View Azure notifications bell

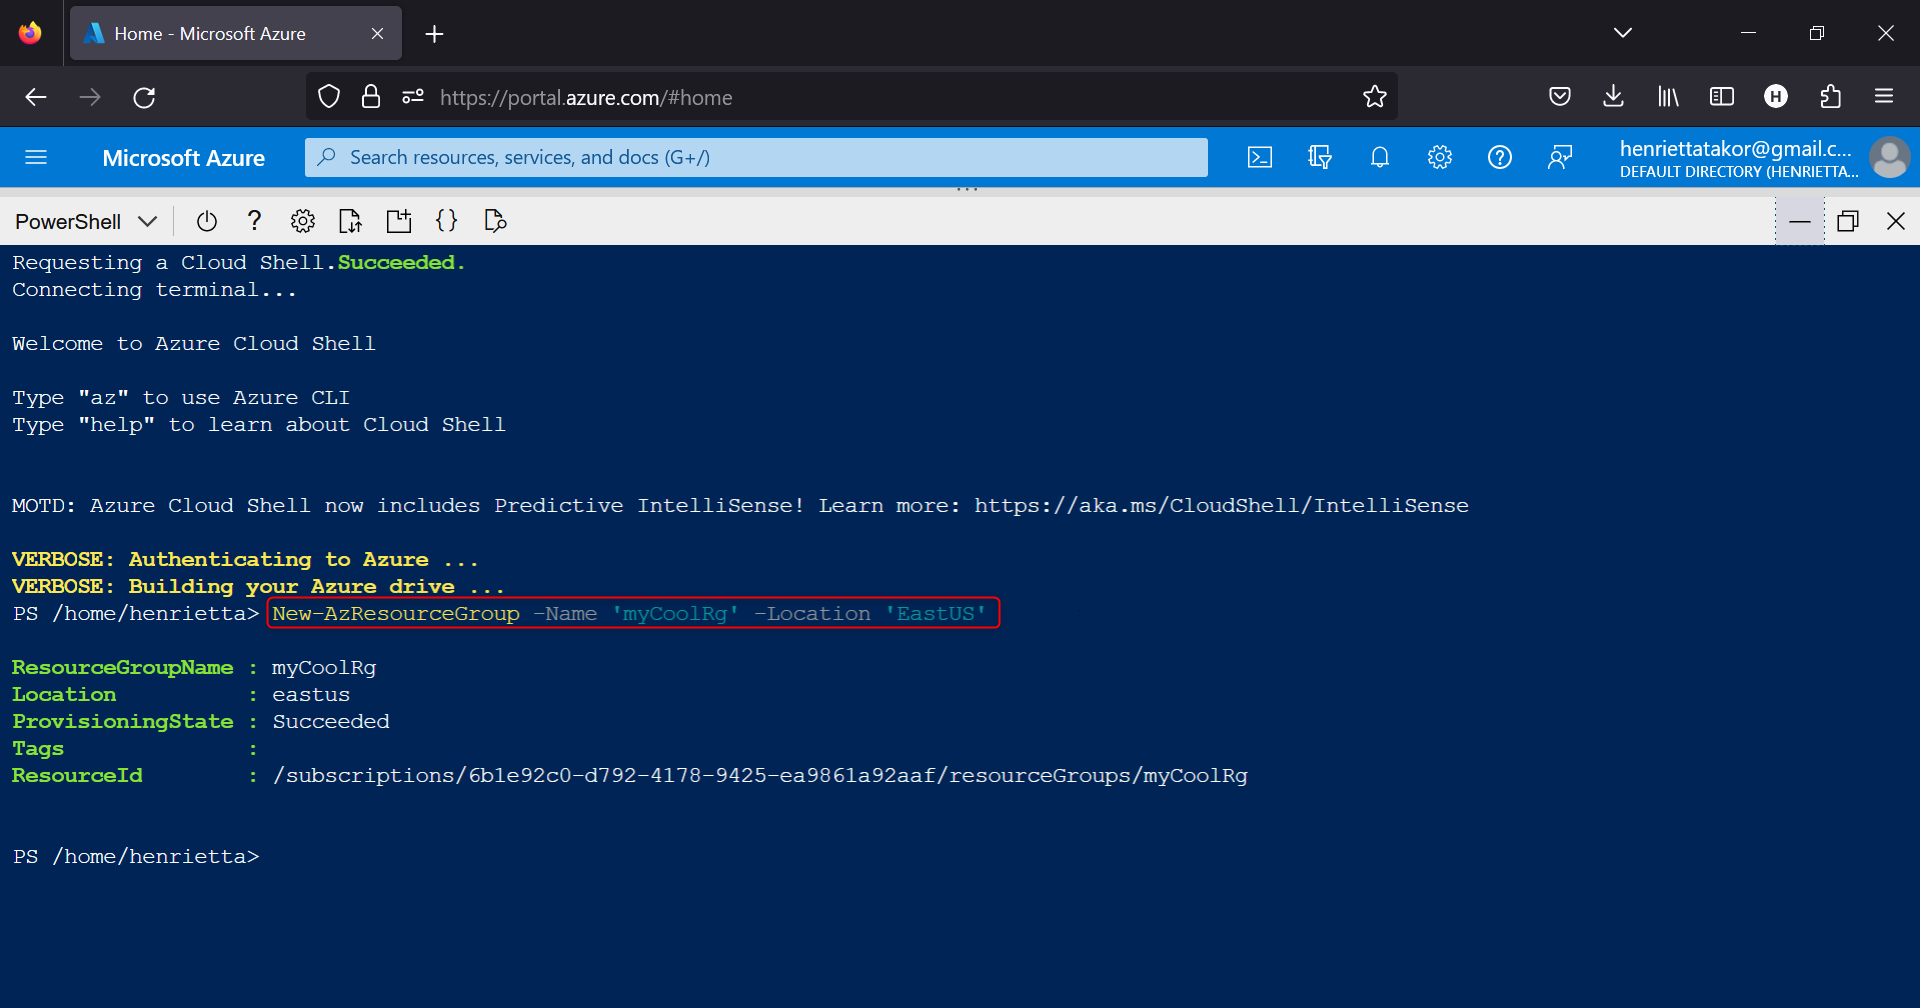coord(1380,157)
